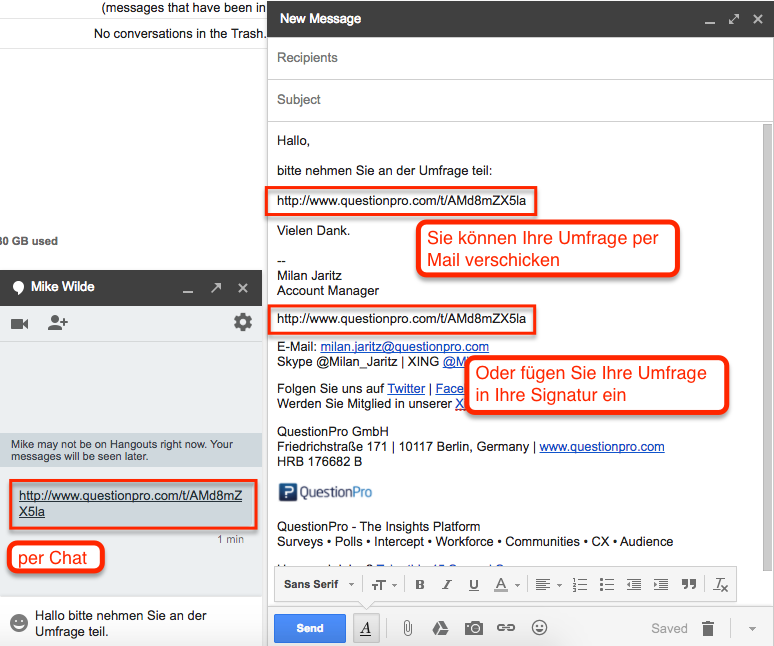Discard the draft with trash icon
The image size is (774, 646).
click(x=708, y=628)
